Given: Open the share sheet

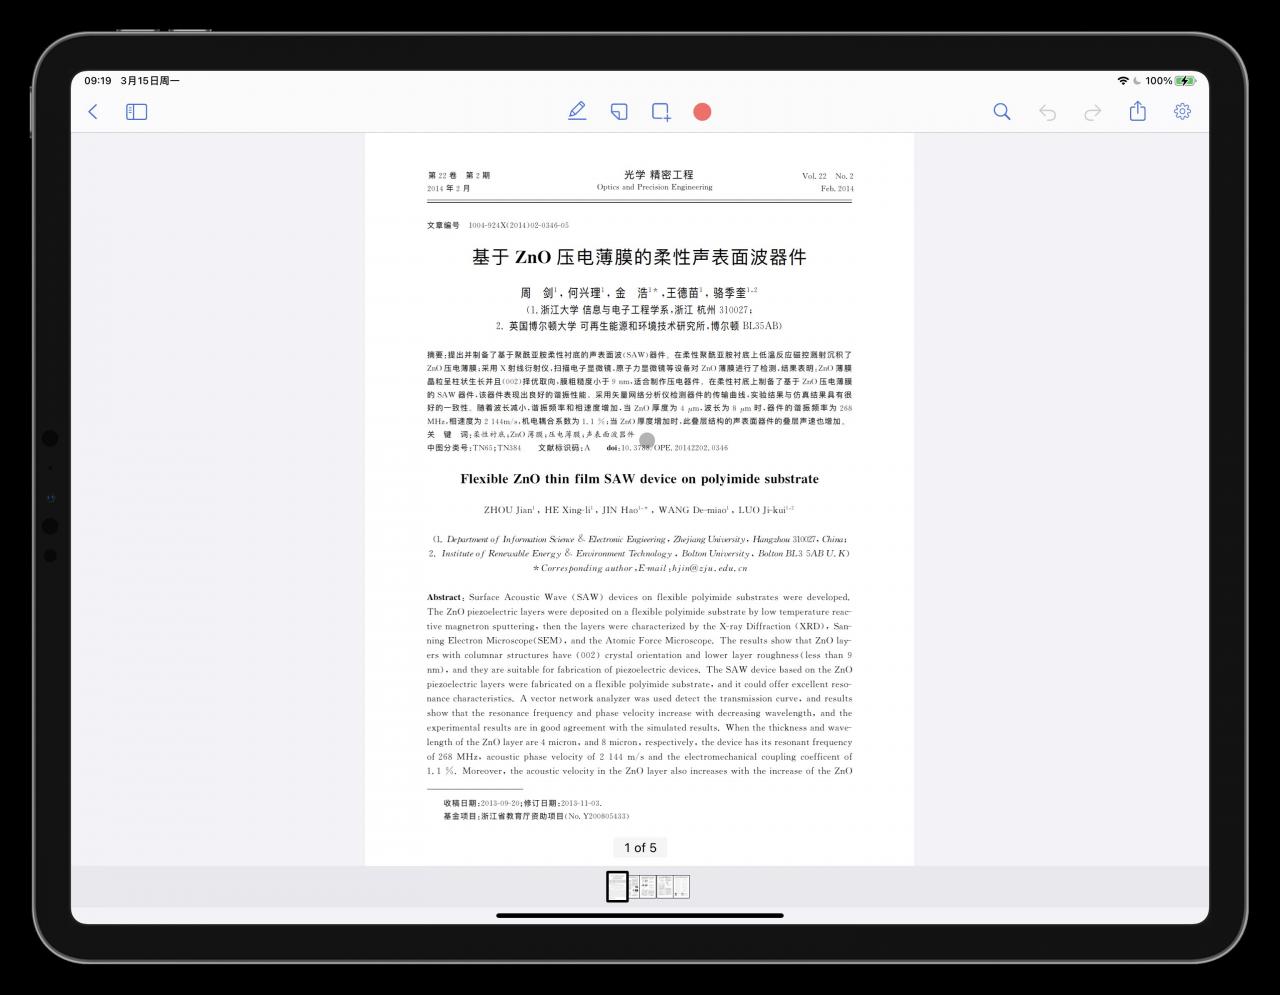Looking at the screenshot, I should point(1138,111).
